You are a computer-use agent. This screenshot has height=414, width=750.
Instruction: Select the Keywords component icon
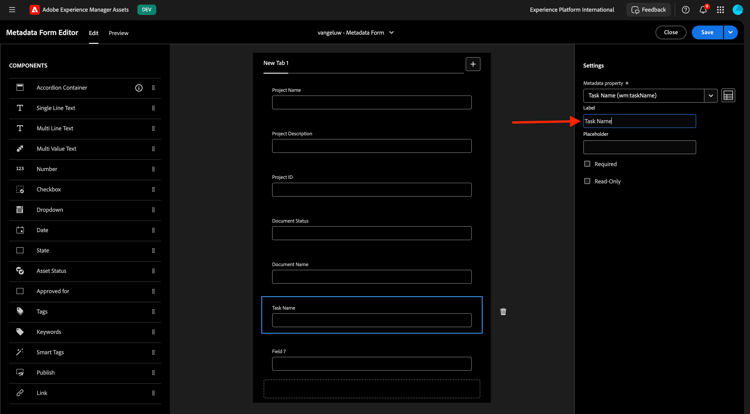click(20, 332)
